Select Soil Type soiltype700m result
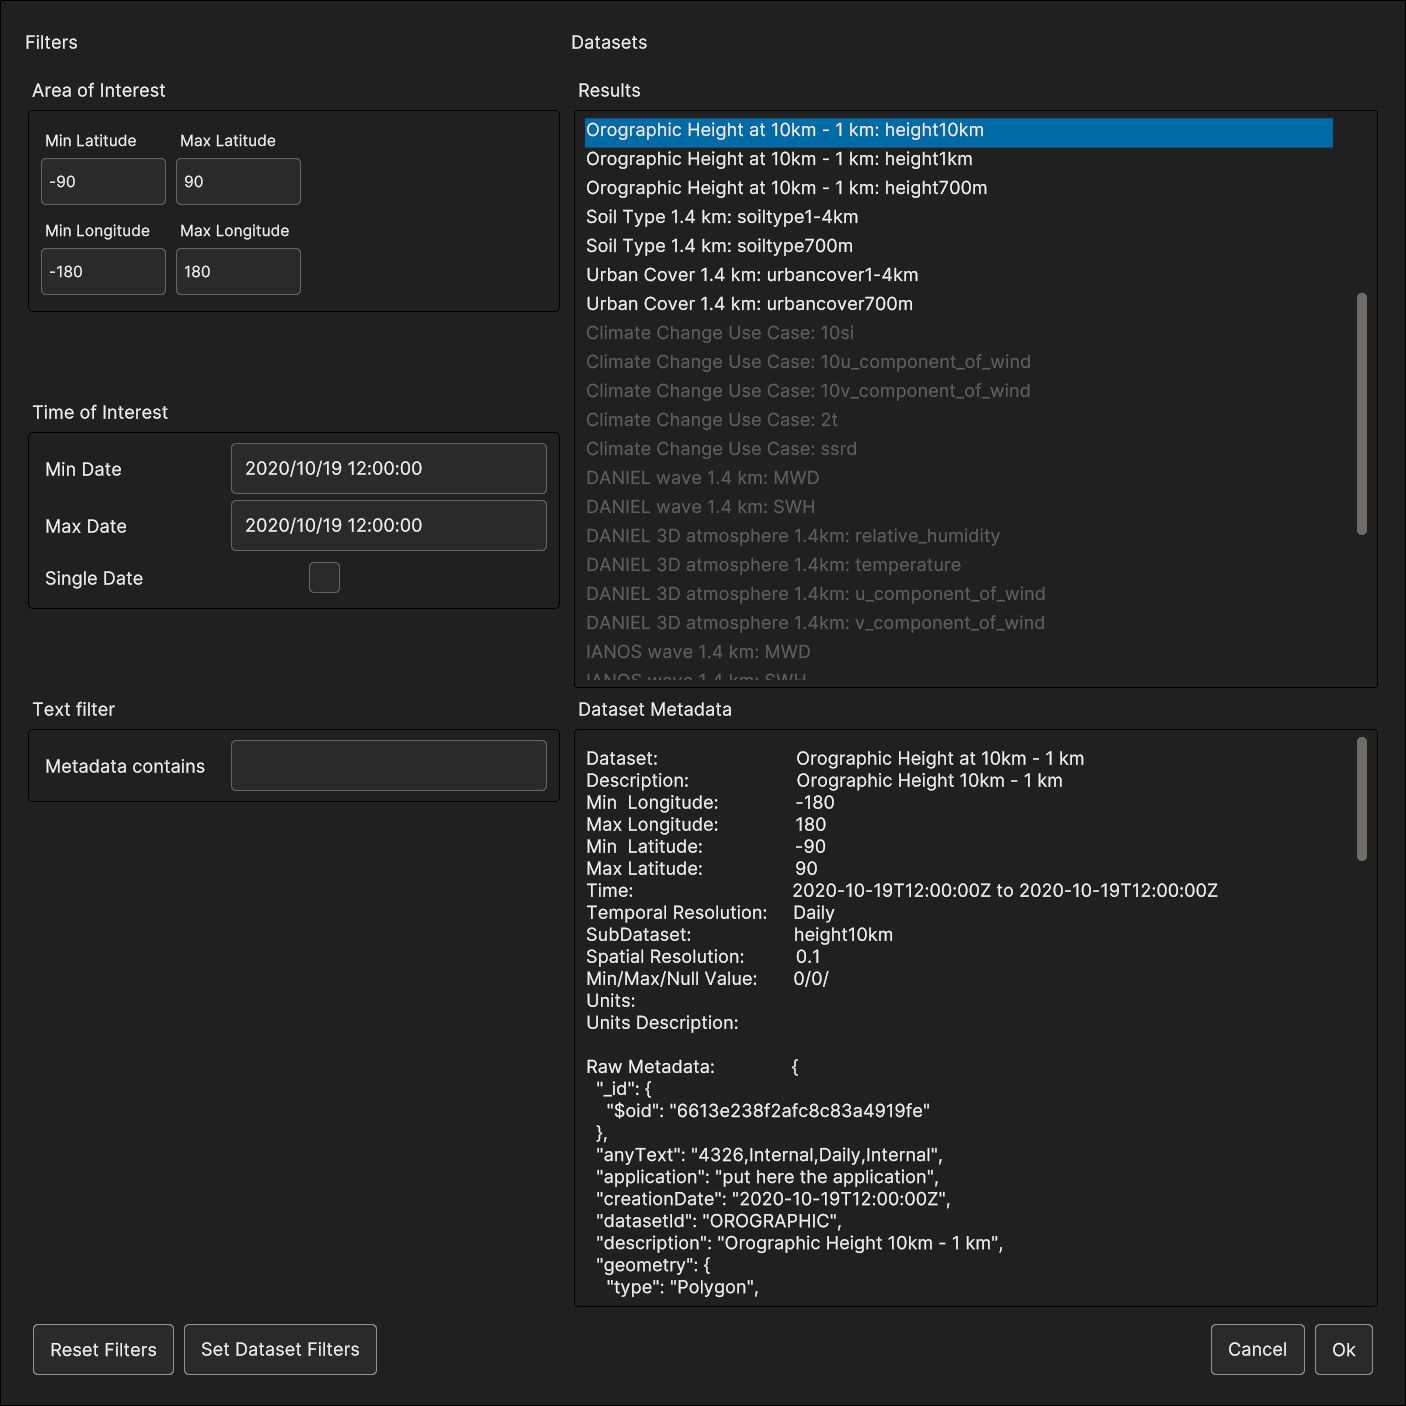Image resolution: width=1406 pixels, height=1406 pixels. [958, 246]
